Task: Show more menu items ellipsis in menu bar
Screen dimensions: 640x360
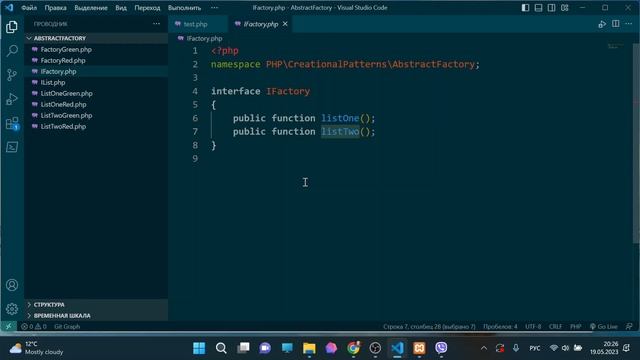Action: tap(214, 8)
